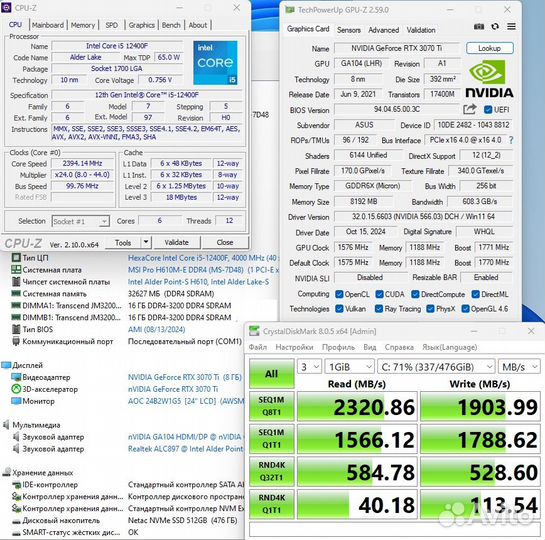
Task: Click the Коммуникационный порт icon
Action: [x=16, y=341]
